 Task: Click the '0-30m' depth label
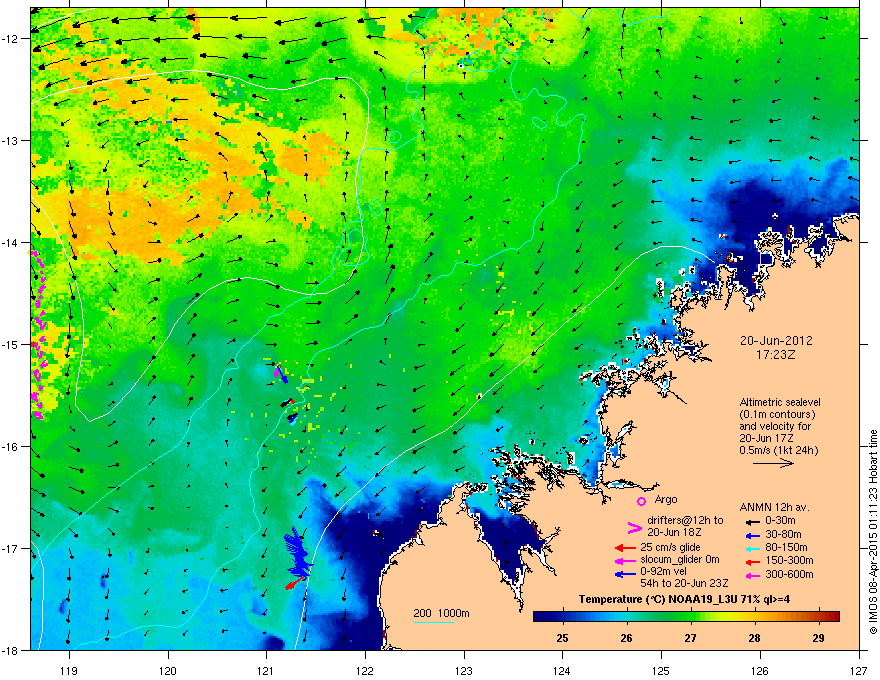pyautogui.click(x=781, y=521)
